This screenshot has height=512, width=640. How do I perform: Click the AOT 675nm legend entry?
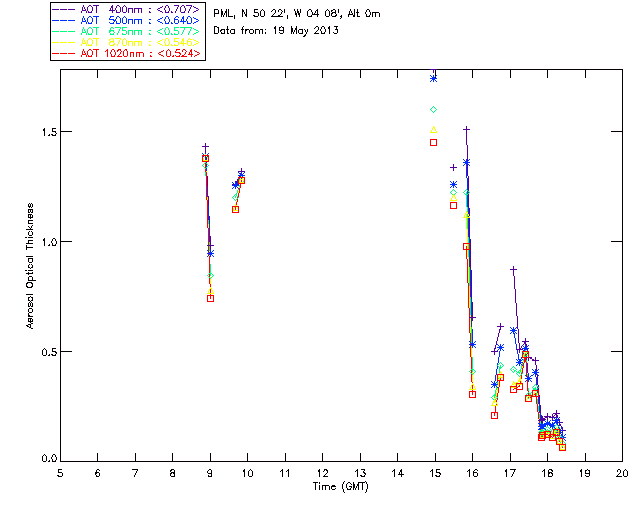(126, 31)
